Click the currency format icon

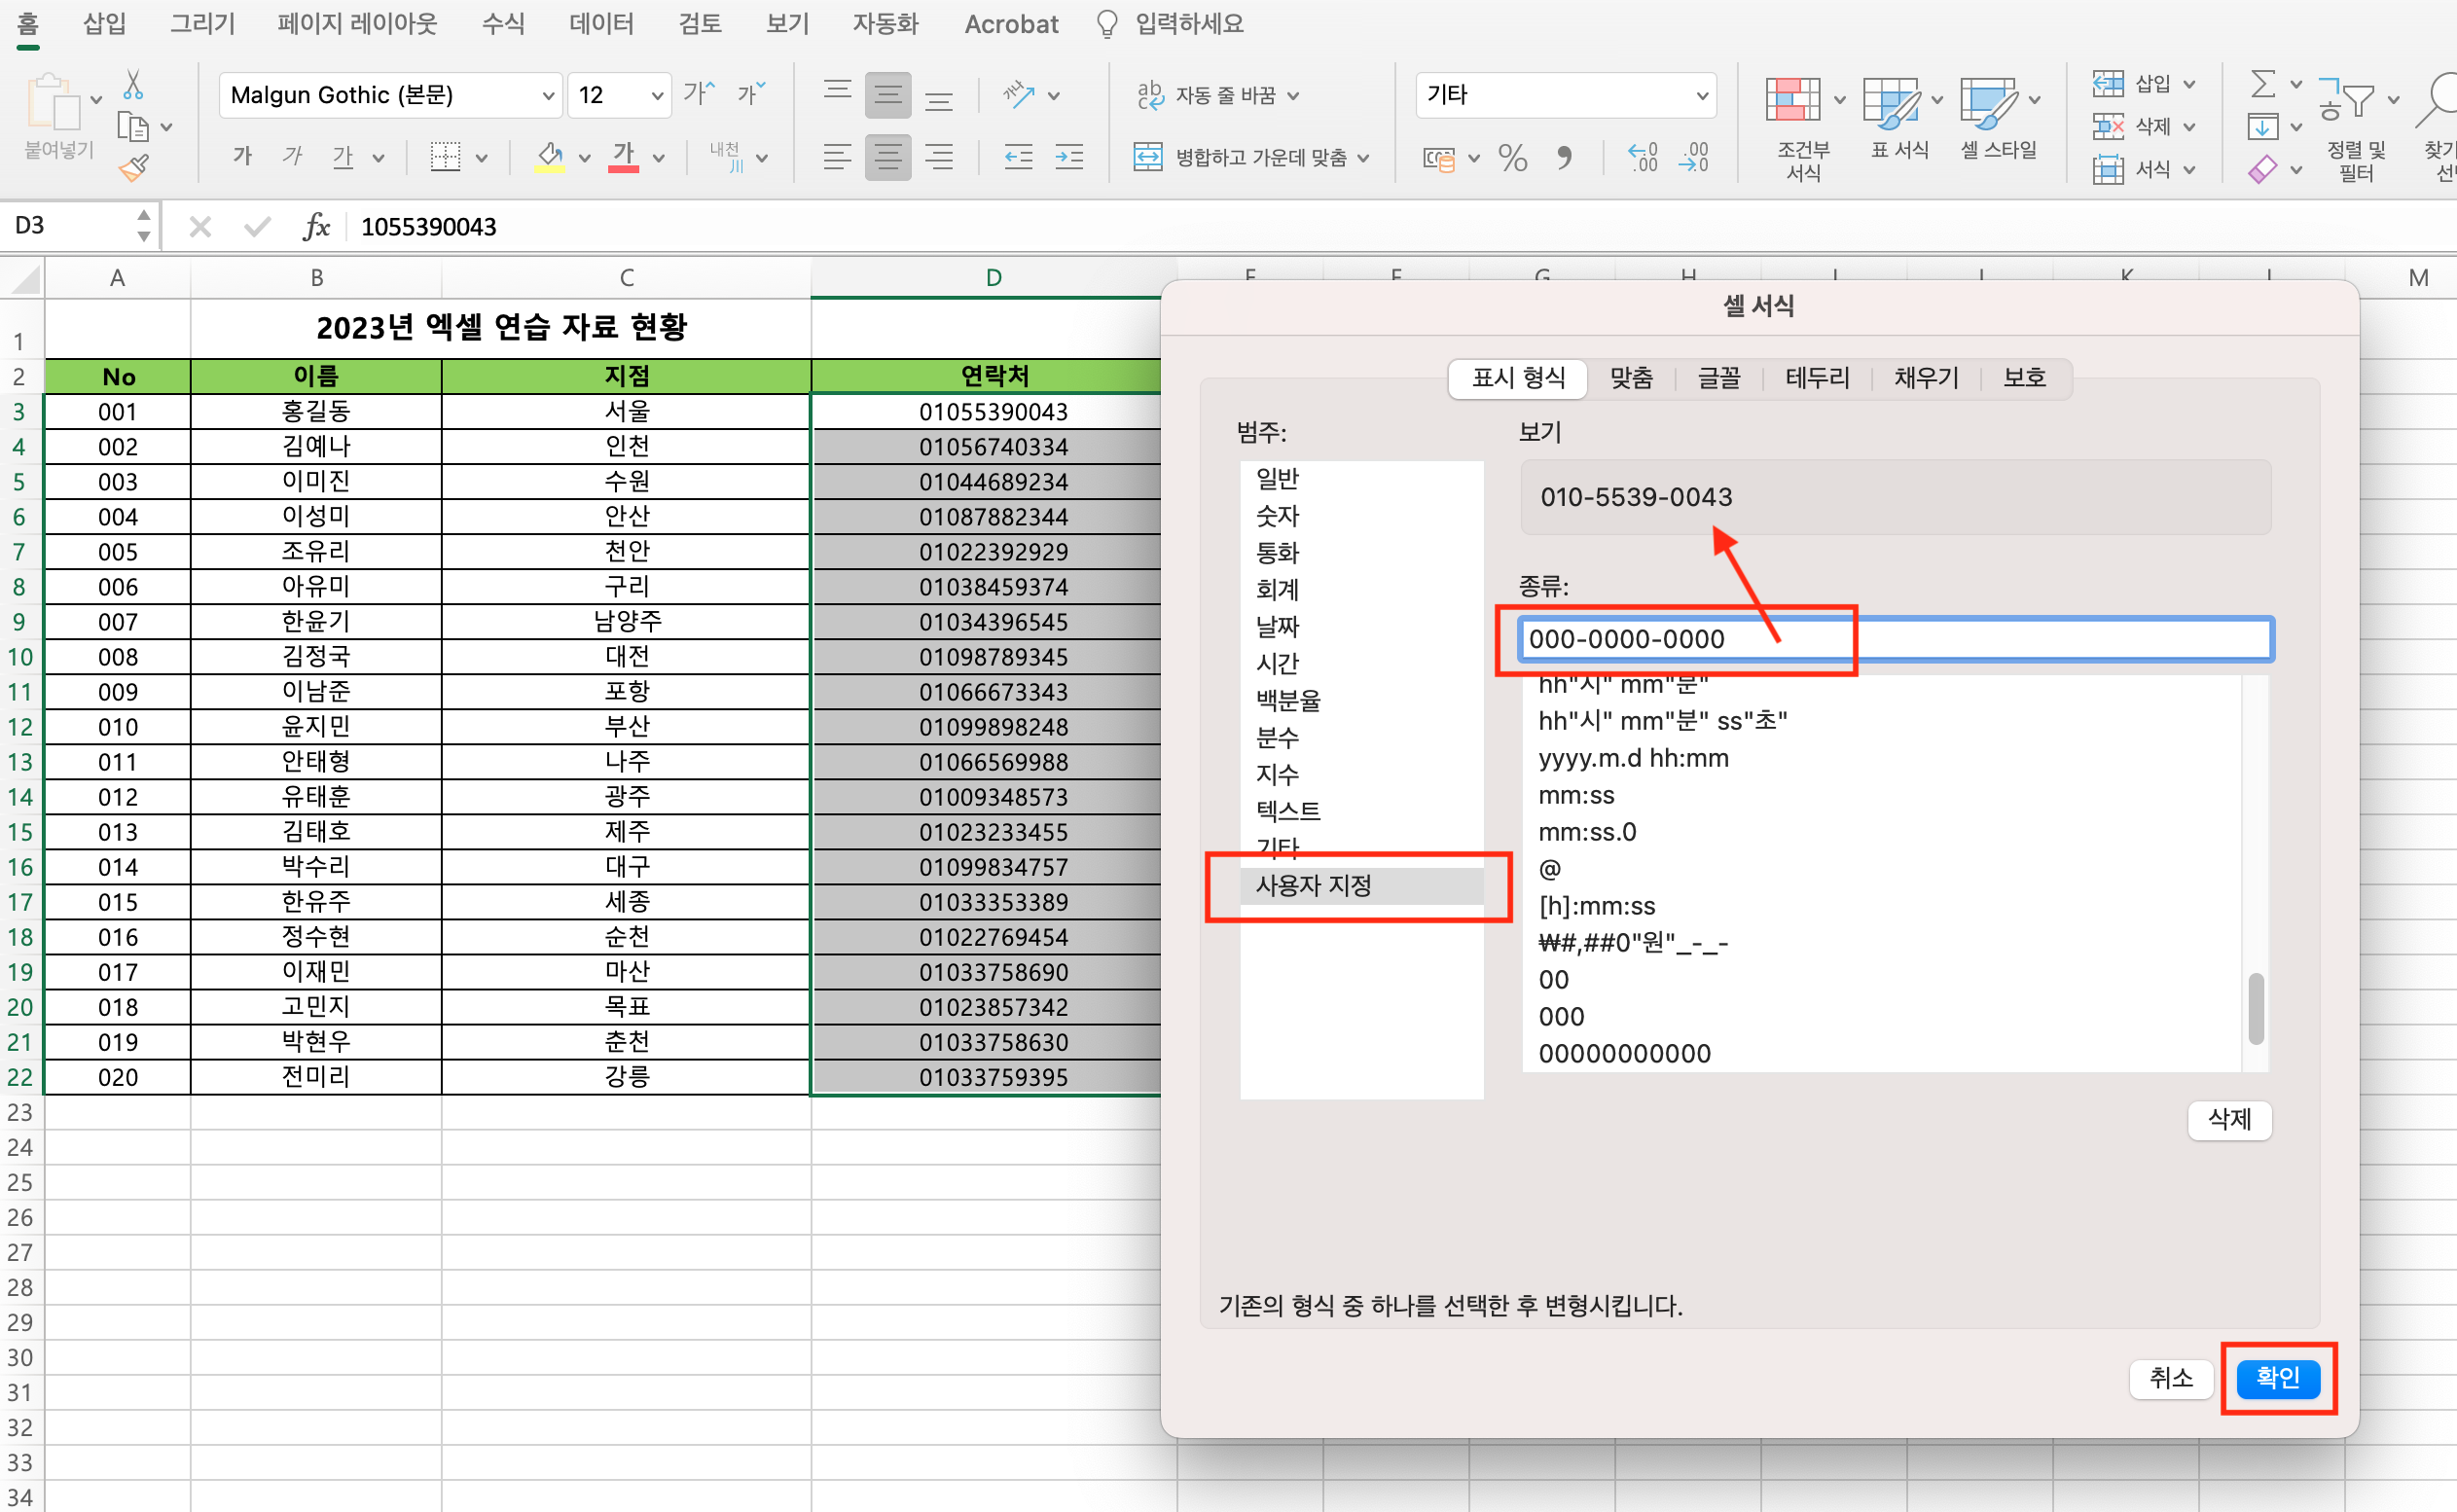(1439, 158)
